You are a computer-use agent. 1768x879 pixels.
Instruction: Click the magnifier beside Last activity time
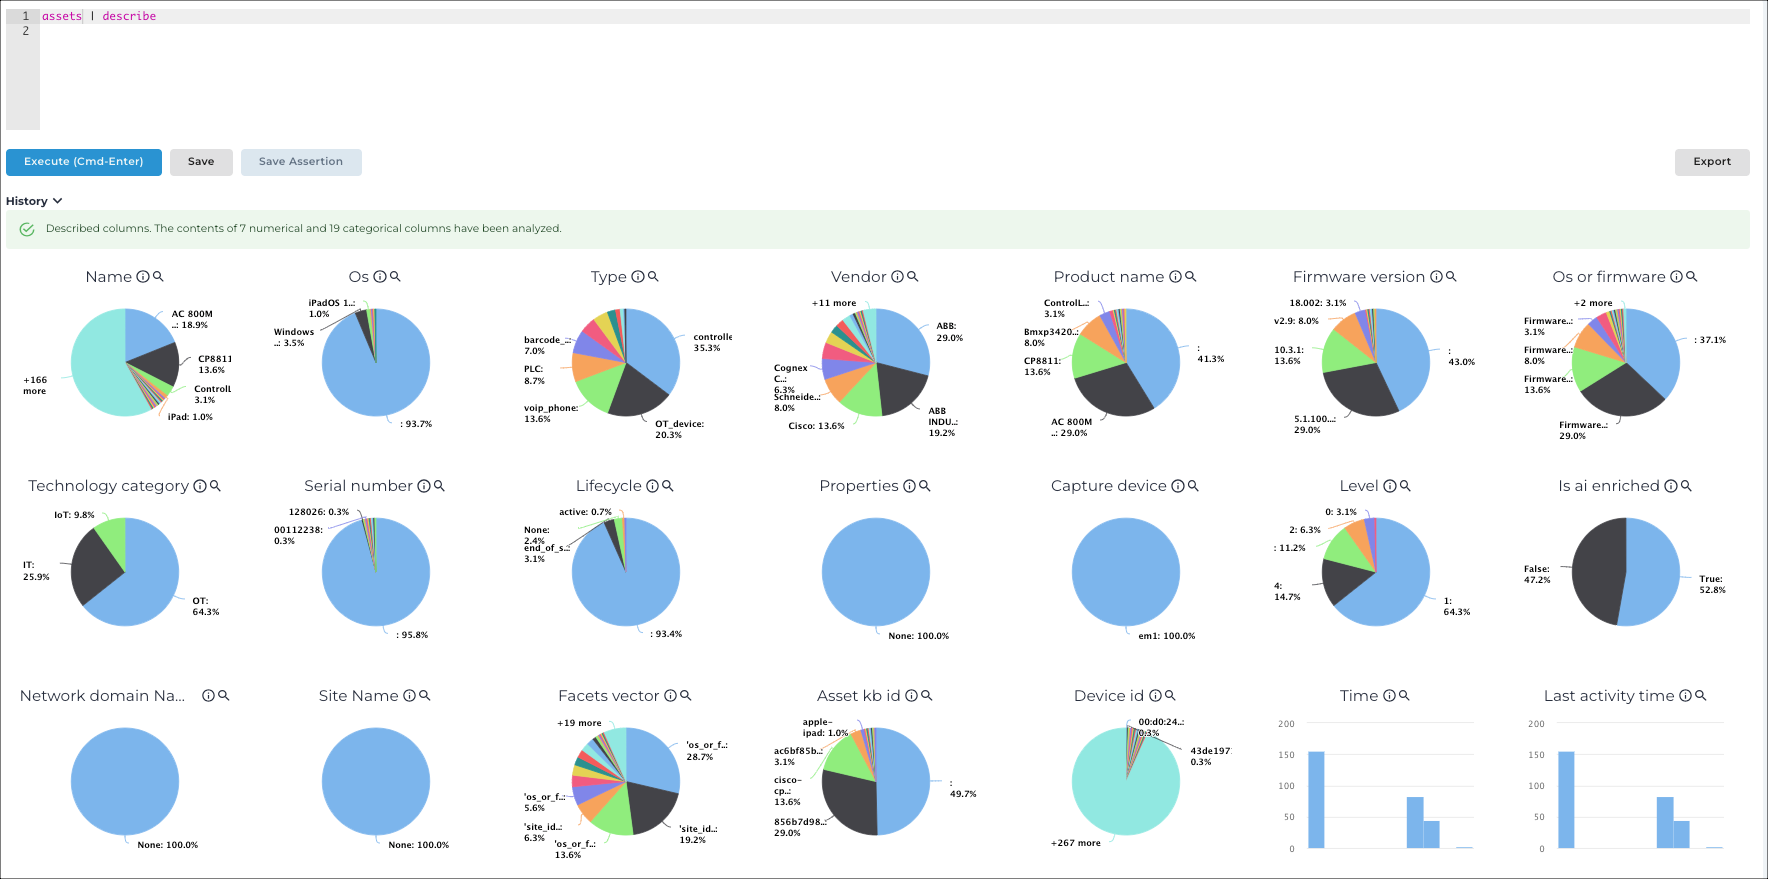[1700, 696]
